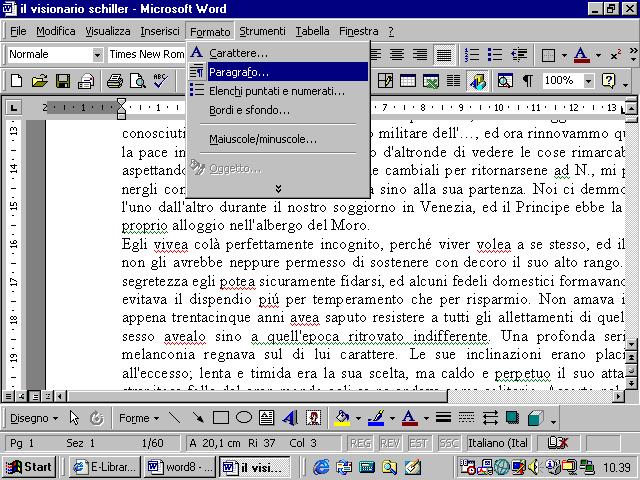The width and height of the screenshot is (640, 480).
Task: Choose Elenchi puntati e numerati option
Action: [x=276, y=91]
